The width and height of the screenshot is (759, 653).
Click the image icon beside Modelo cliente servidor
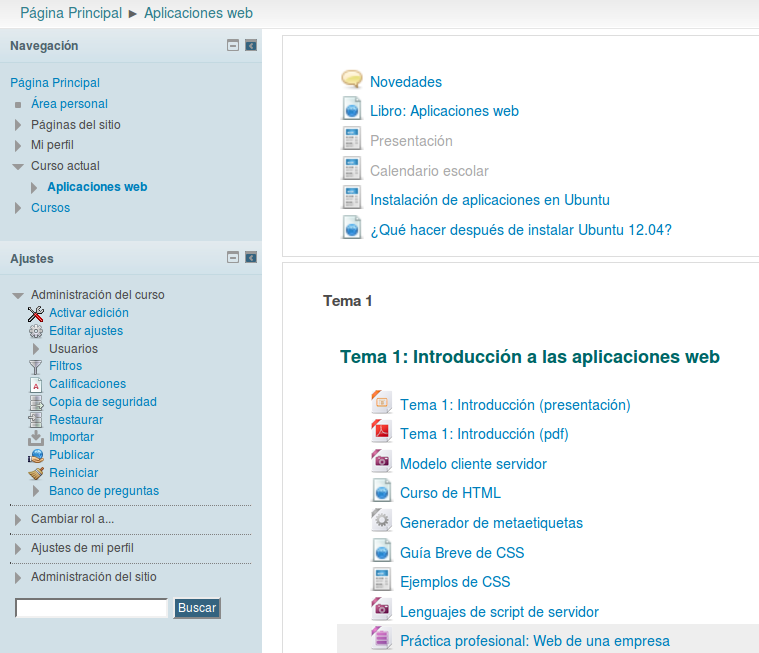(381, 461)
